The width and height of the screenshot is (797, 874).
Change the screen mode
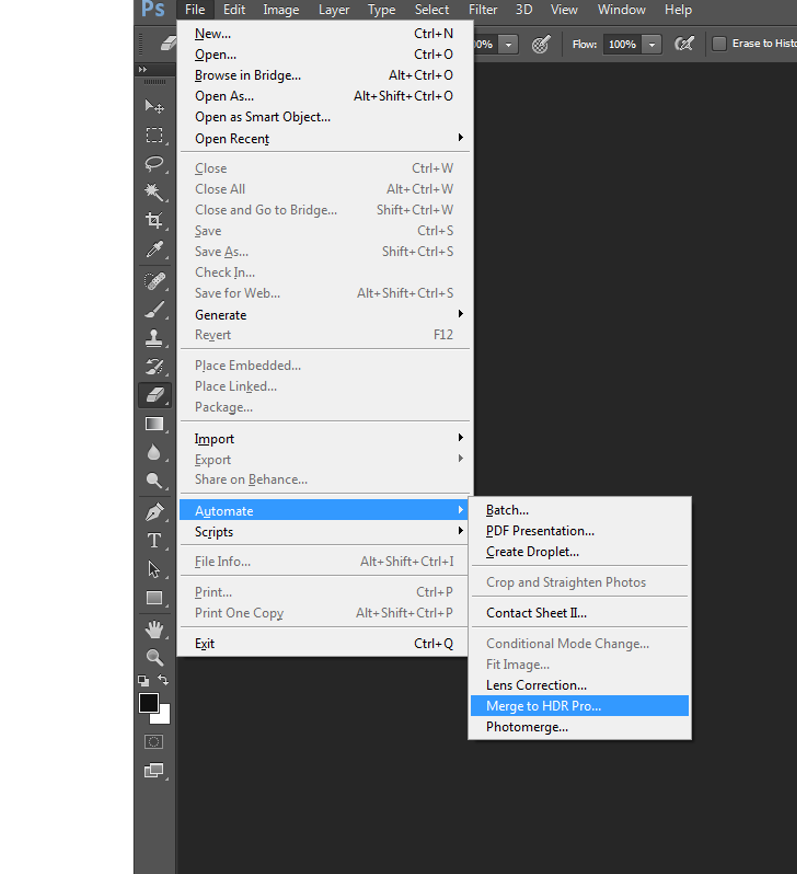click(x=154, y=770)
